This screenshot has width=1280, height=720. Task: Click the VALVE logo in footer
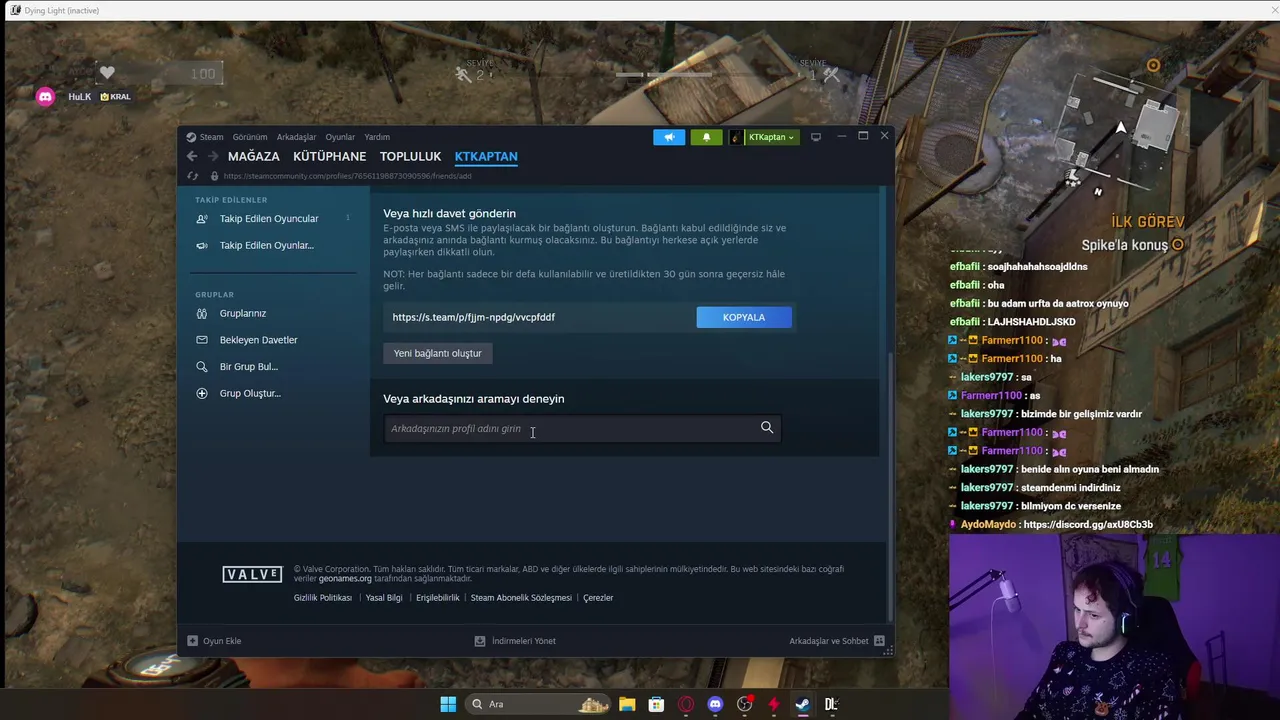(252, 574)
